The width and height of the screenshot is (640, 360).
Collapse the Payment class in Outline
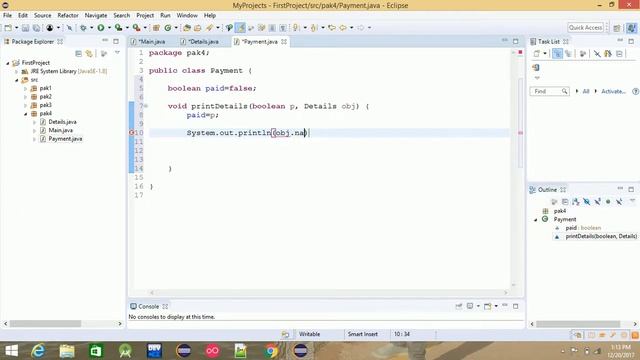point(536,220)
